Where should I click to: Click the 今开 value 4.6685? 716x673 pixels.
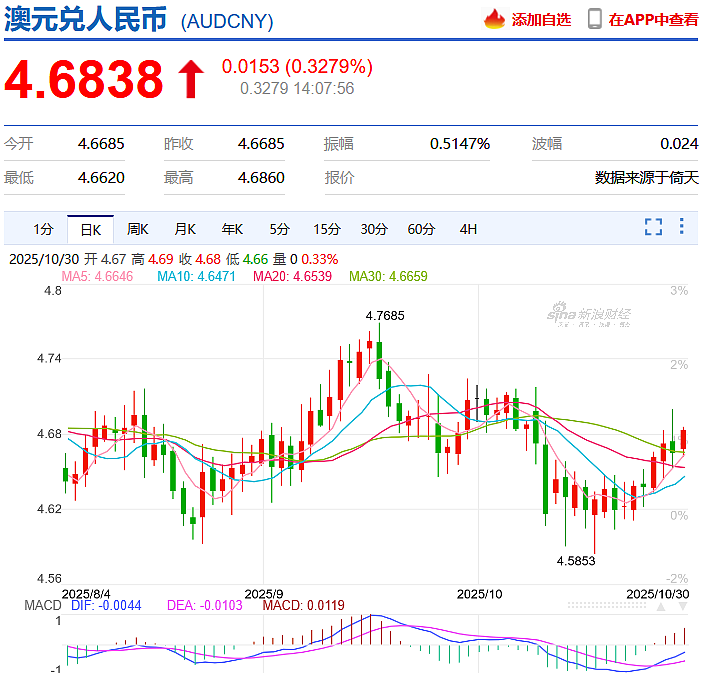(101, 144)
